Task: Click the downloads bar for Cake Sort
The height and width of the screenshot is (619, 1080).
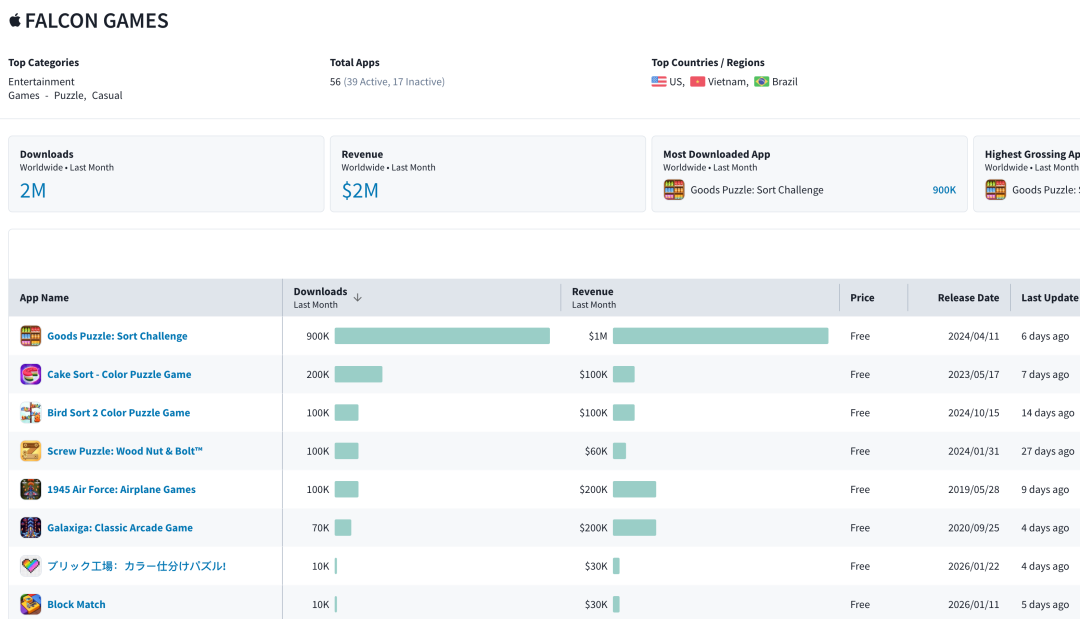Action: [x=358, y=375]
